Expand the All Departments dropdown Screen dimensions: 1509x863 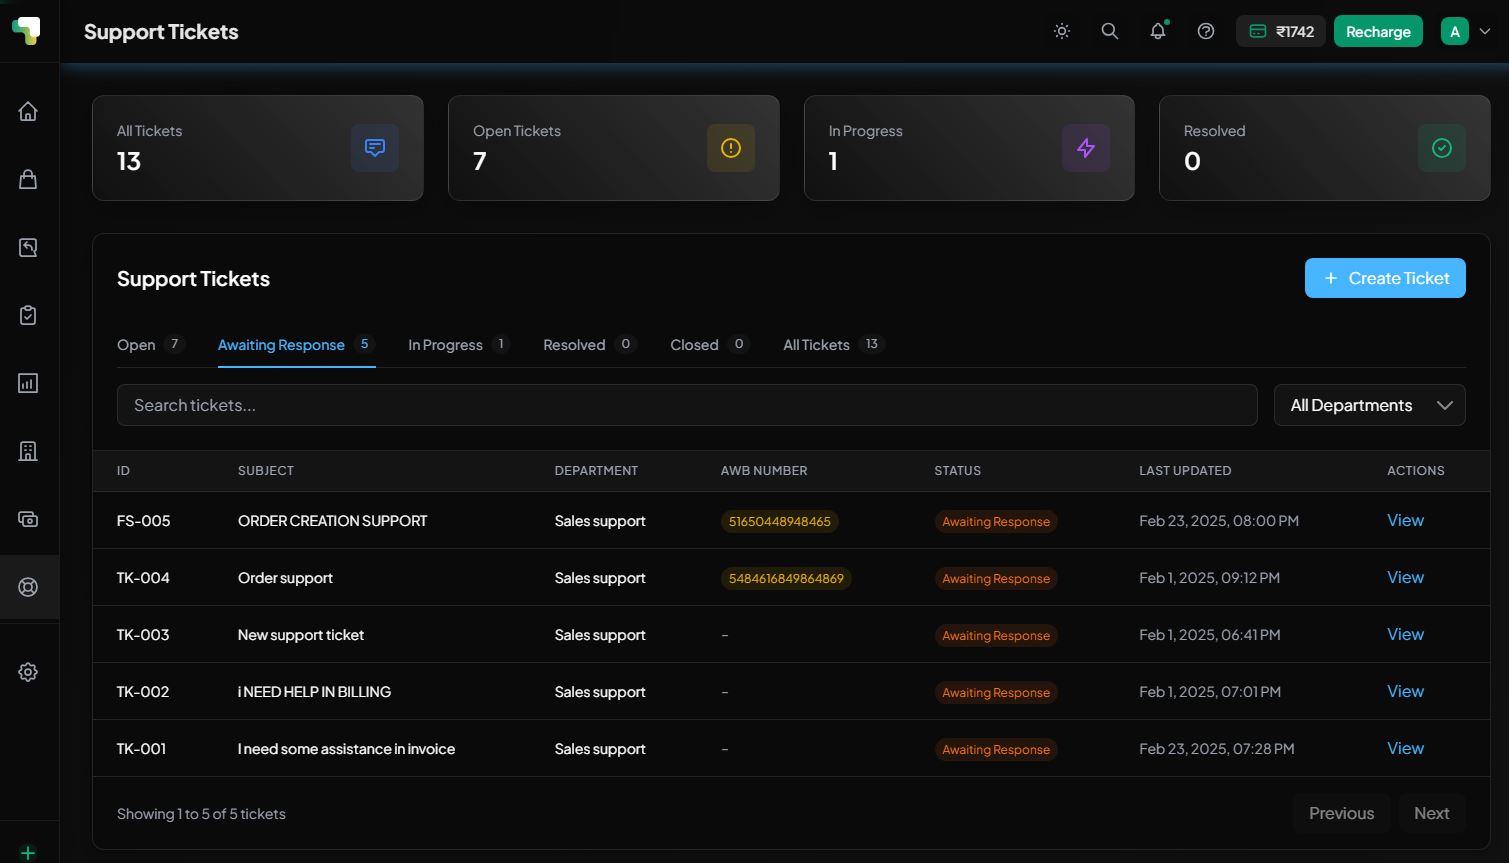(1369, 405)
